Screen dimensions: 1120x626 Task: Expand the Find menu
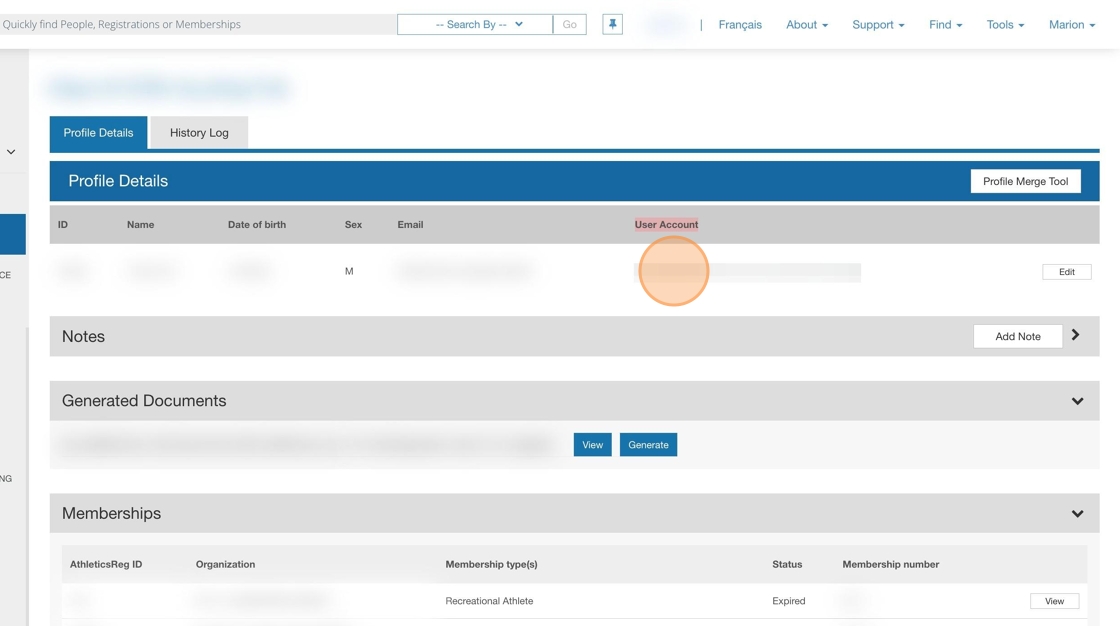(x=945, y=24)
